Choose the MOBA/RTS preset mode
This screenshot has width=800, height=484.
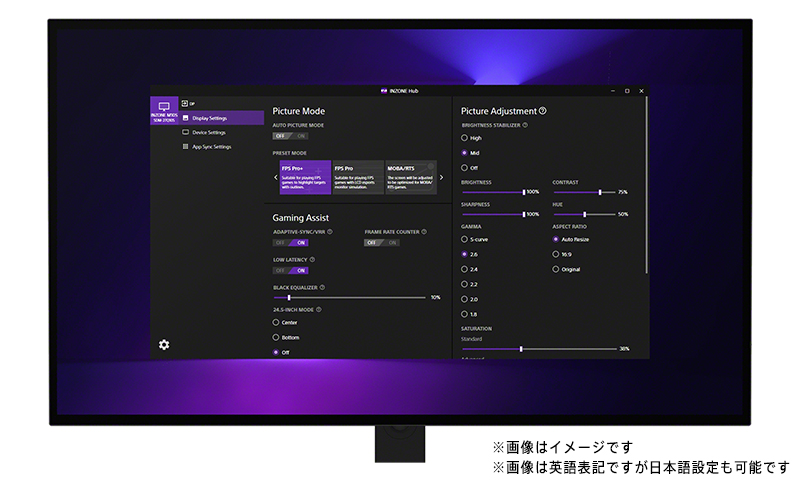point(410,176)
